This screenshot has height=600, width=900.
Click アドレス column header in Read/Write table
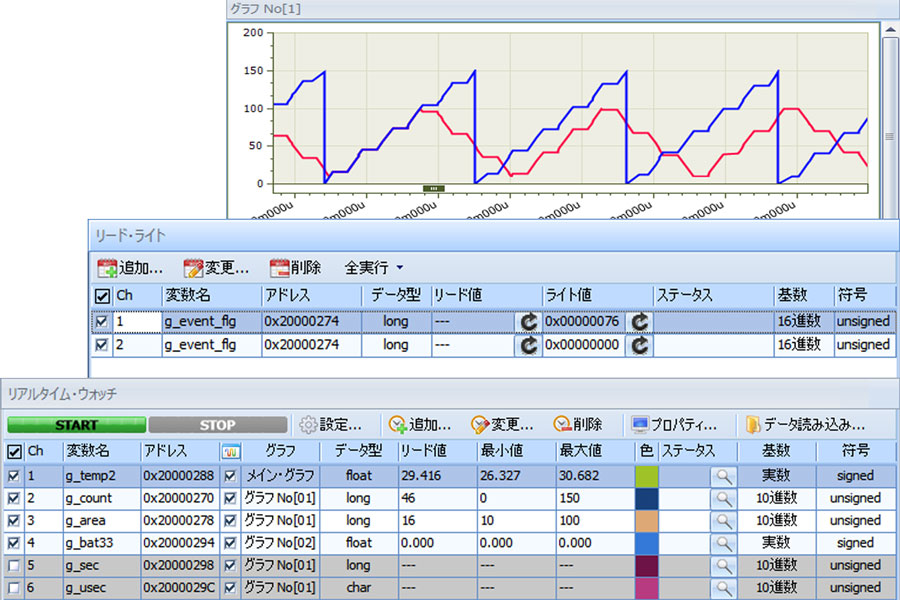coord(311,296)
